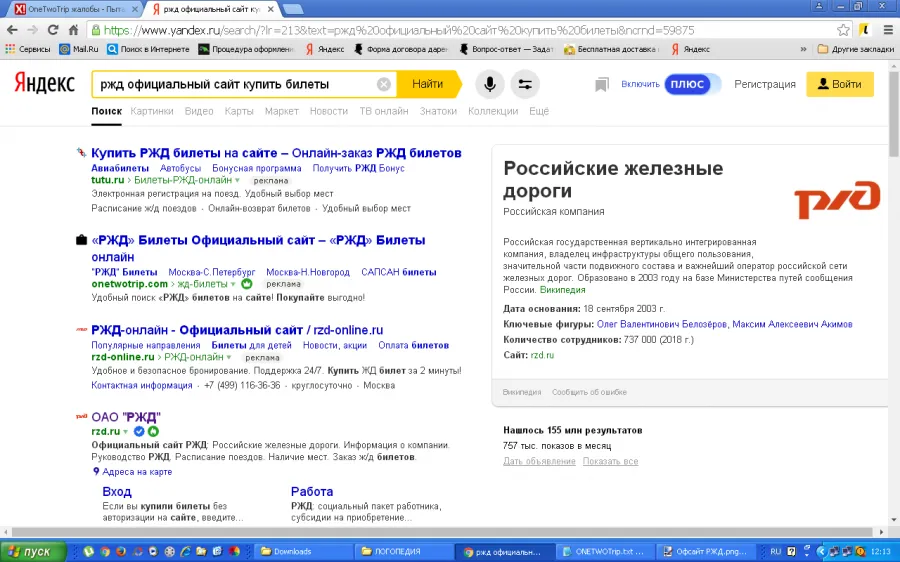Click the green badge next to onetwotrip.com
This screenshot has width=900, height=562.
[x=246, y=284]
